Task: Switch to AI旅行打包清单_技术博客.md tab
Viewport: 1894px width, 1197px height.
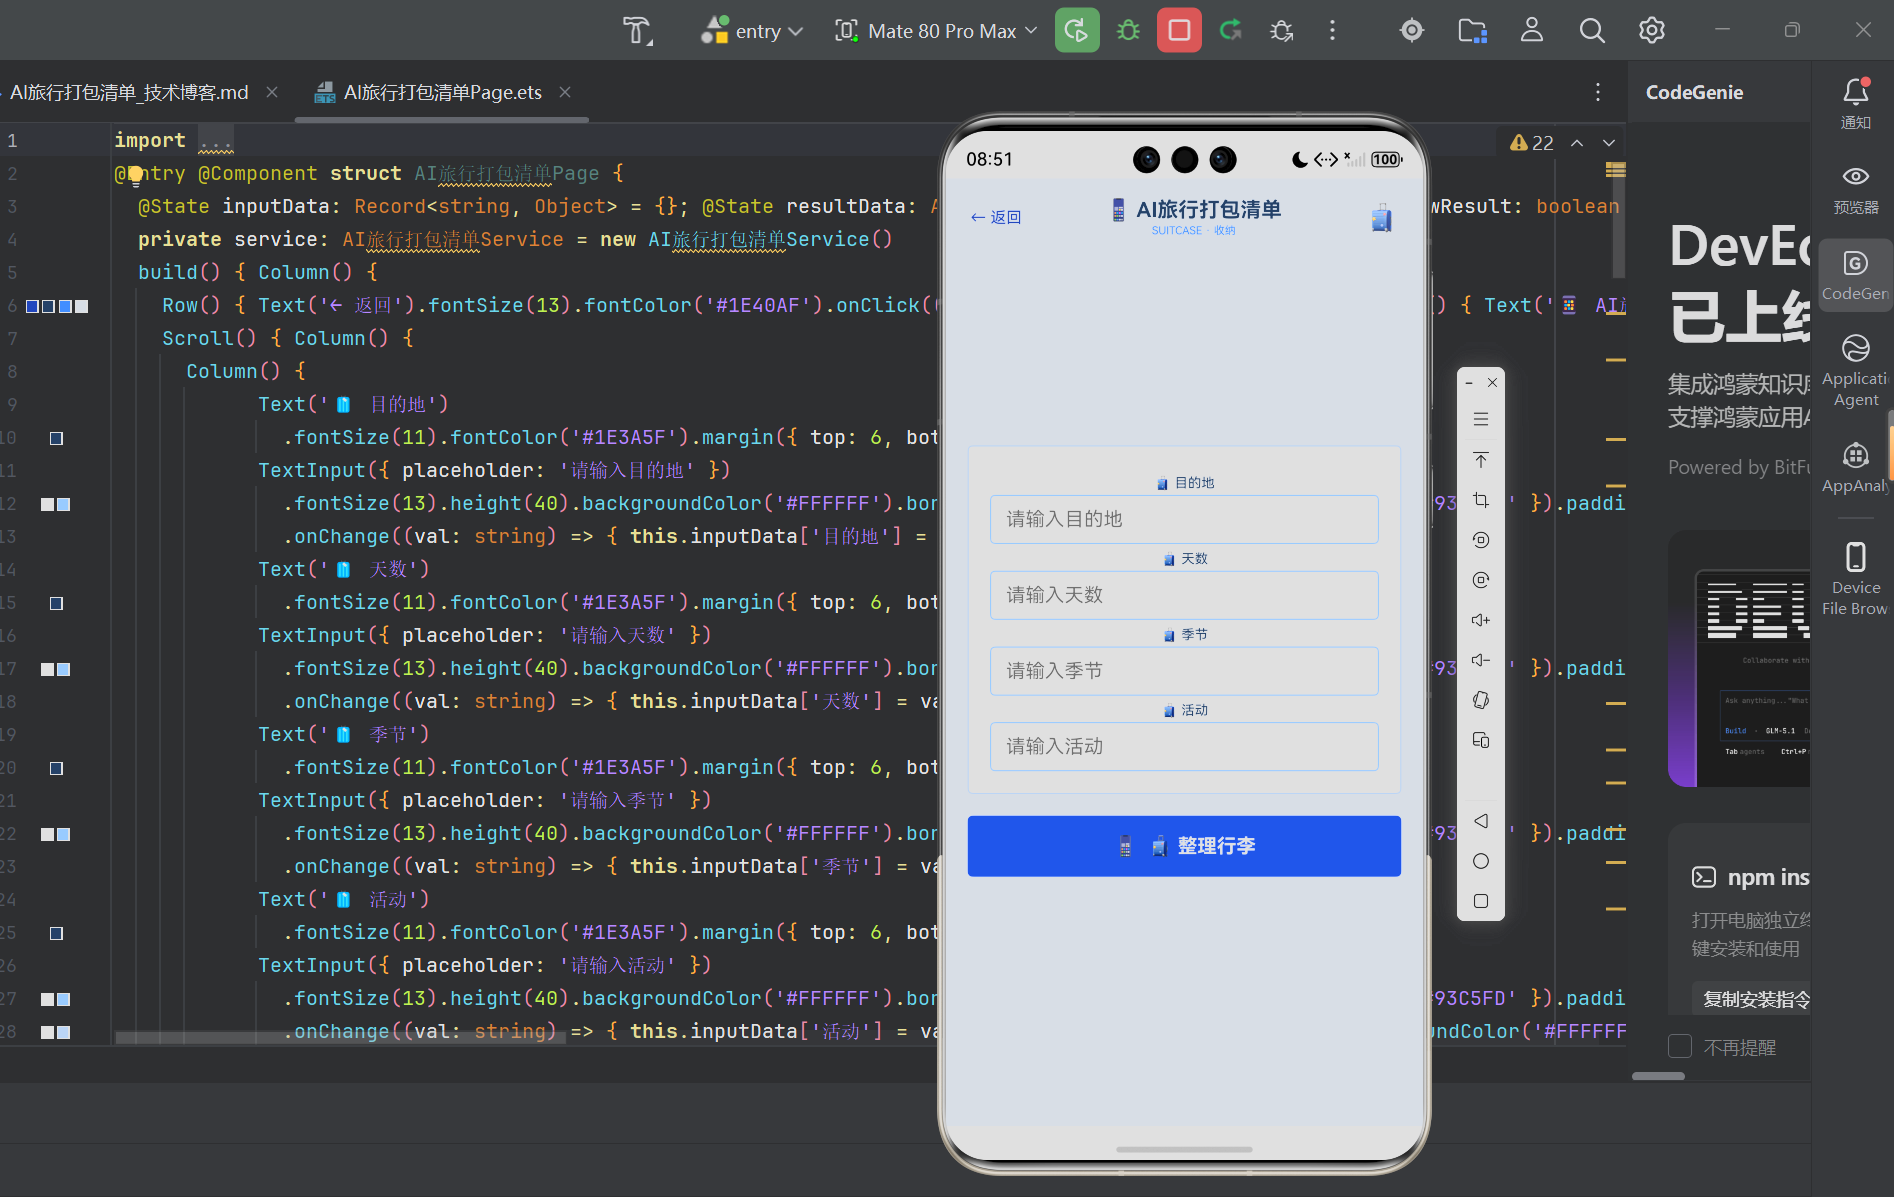Action: click(x=129, y=92)
